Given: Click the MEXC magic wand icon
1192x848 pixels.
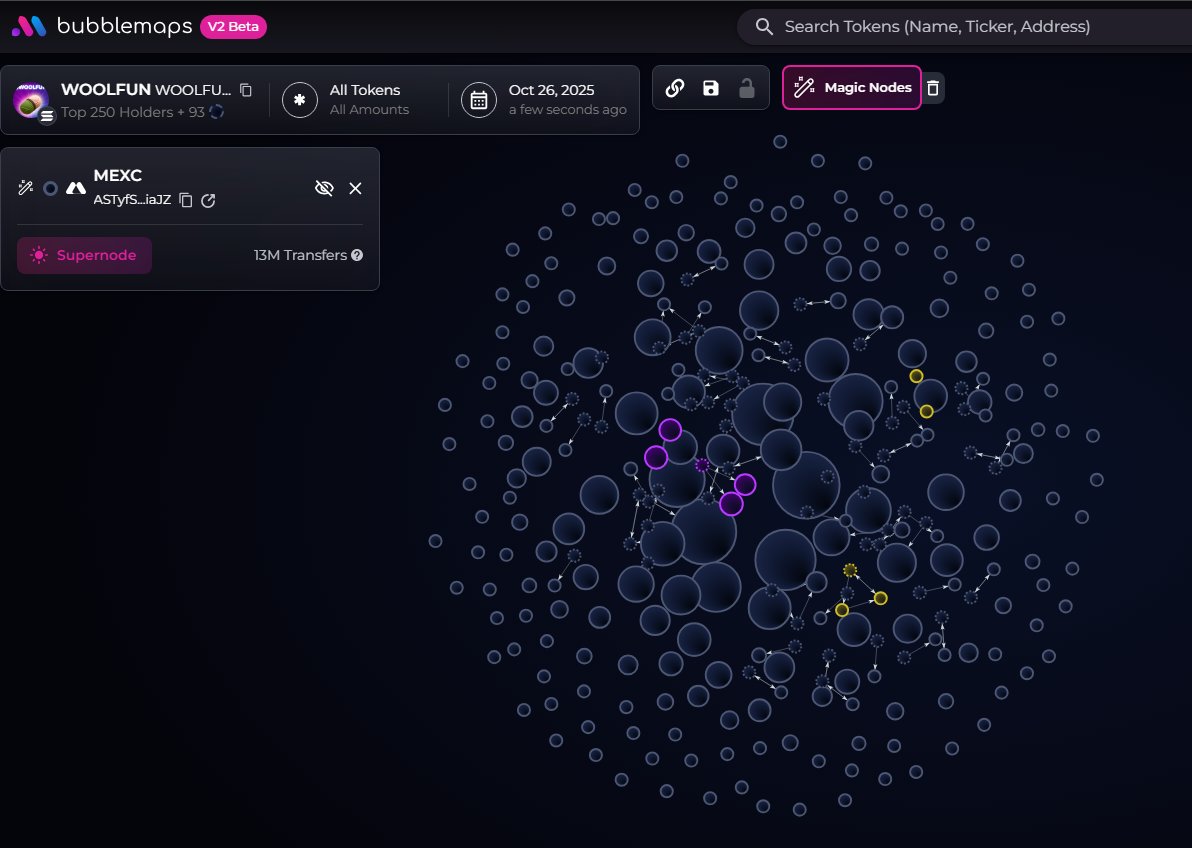Looking at the screenshot, I should 26,188.
